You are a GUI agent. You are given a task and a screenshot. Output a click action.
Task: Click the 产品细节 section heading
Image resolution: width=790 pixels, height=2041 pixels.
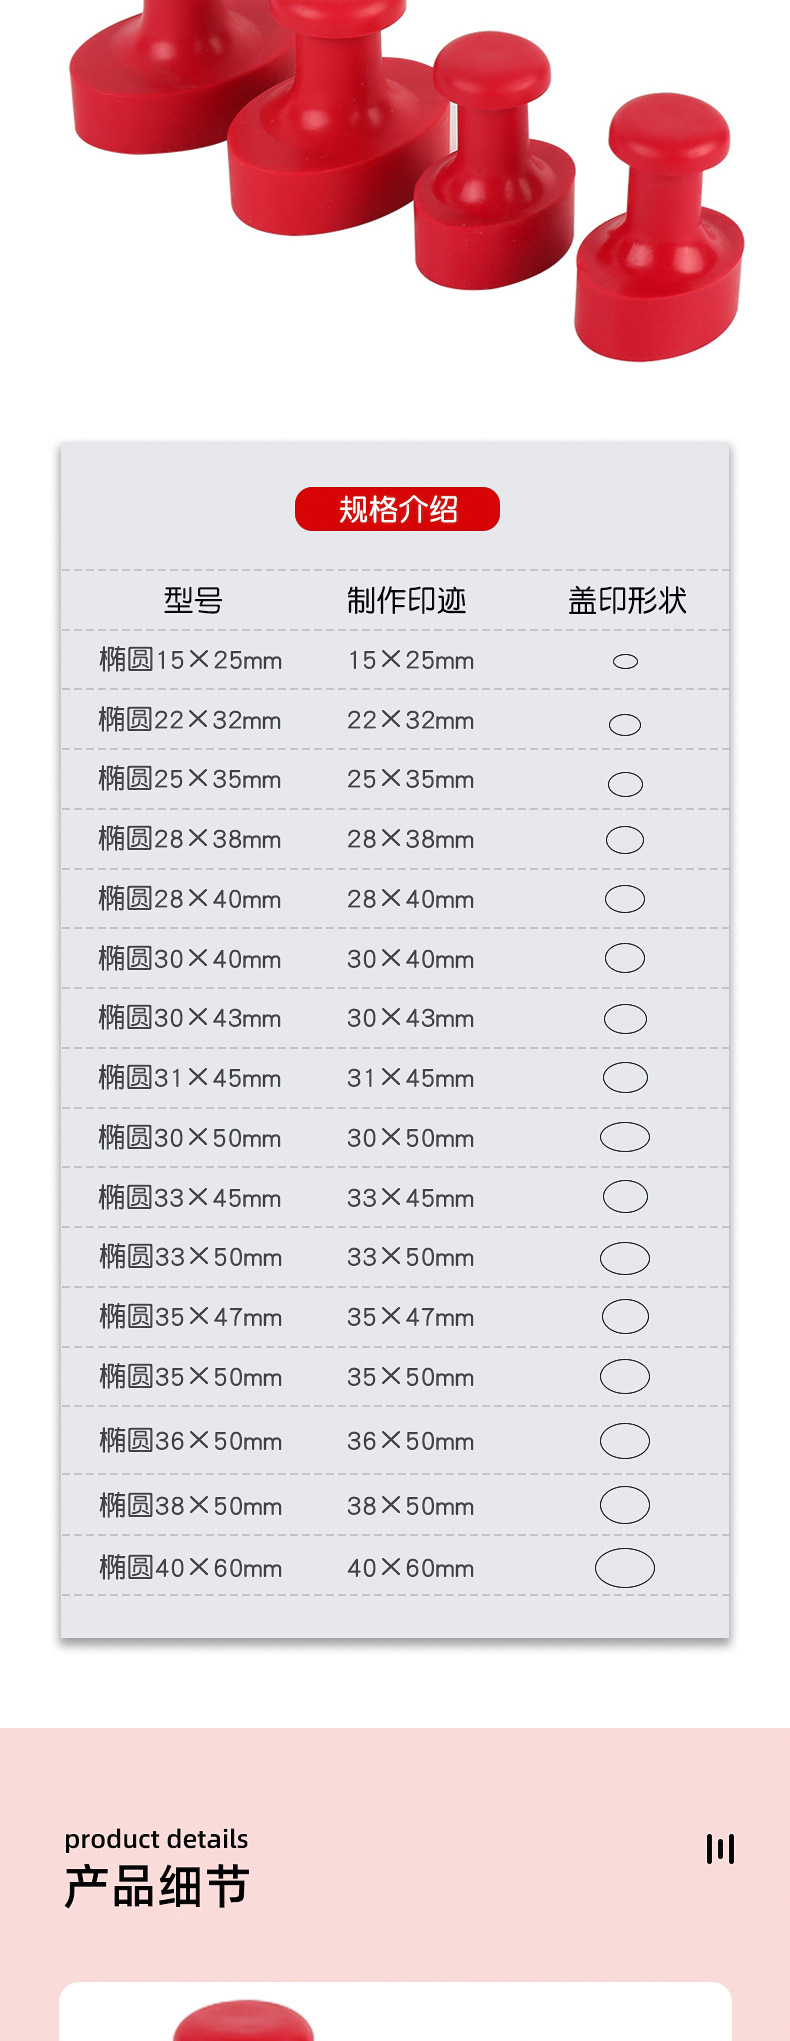coord(157,1887)
